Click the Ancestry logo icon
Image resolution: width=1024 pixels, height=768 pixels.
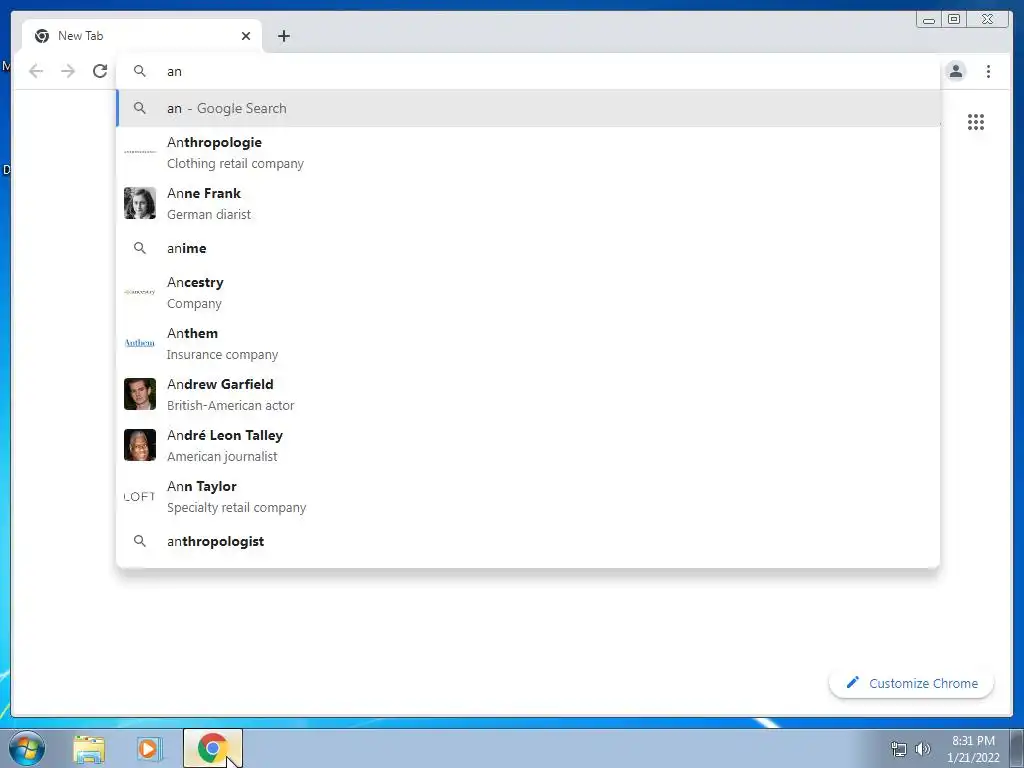140,292
